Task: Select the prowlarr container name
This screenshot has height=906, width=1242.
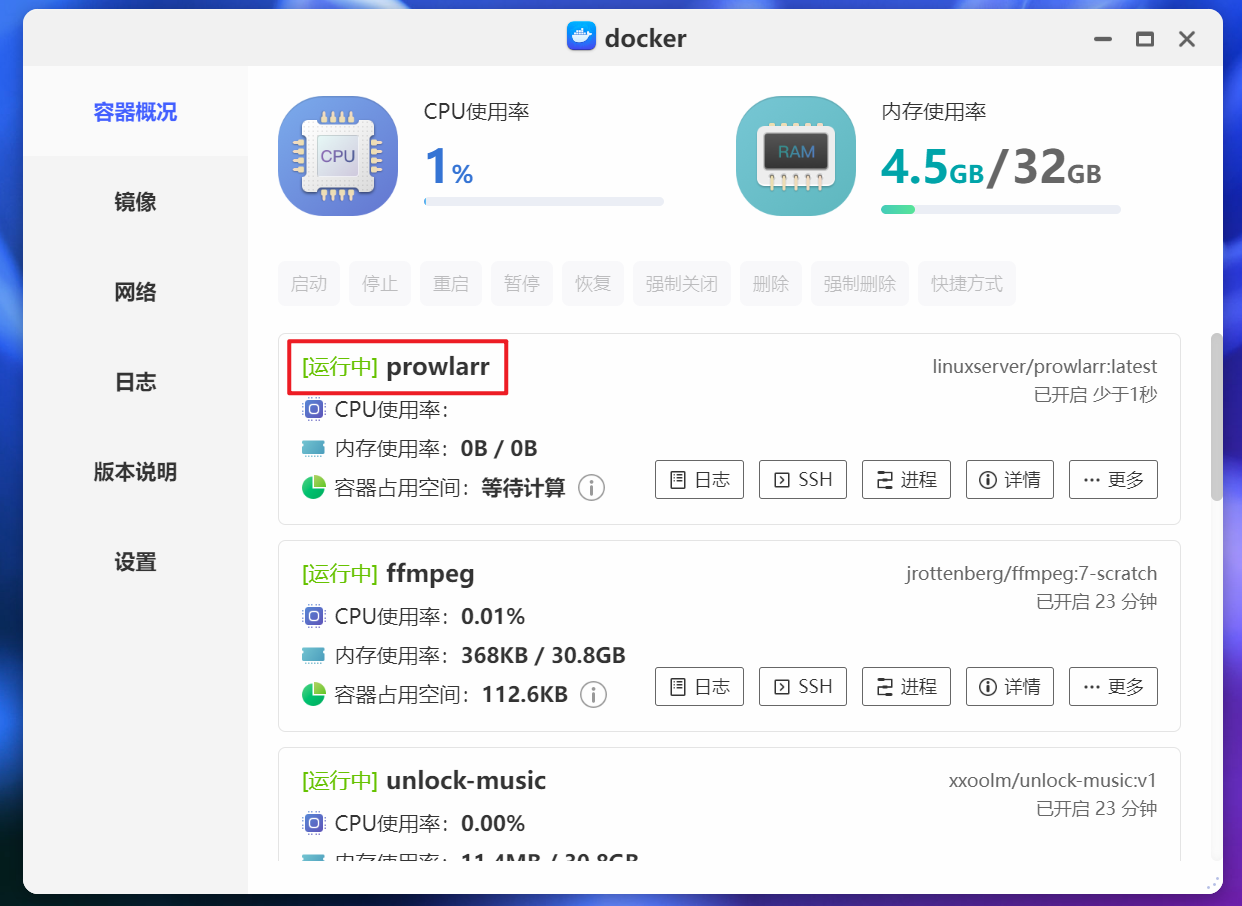Action: (x=438, y=367)
